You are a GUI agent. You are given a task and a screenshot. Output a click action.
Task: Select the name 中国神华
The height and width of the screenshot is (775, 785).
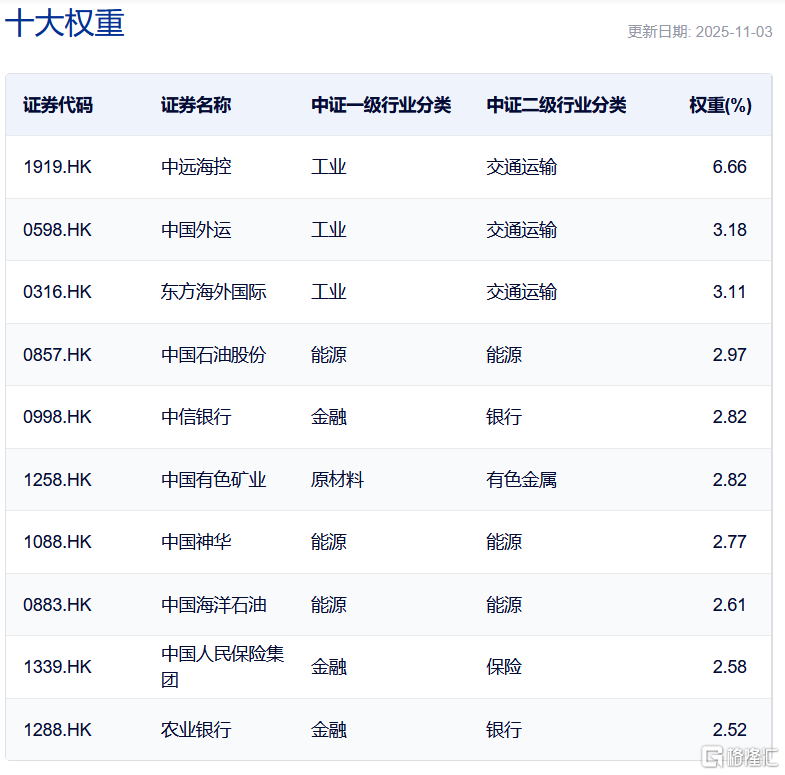pos(196,542)
